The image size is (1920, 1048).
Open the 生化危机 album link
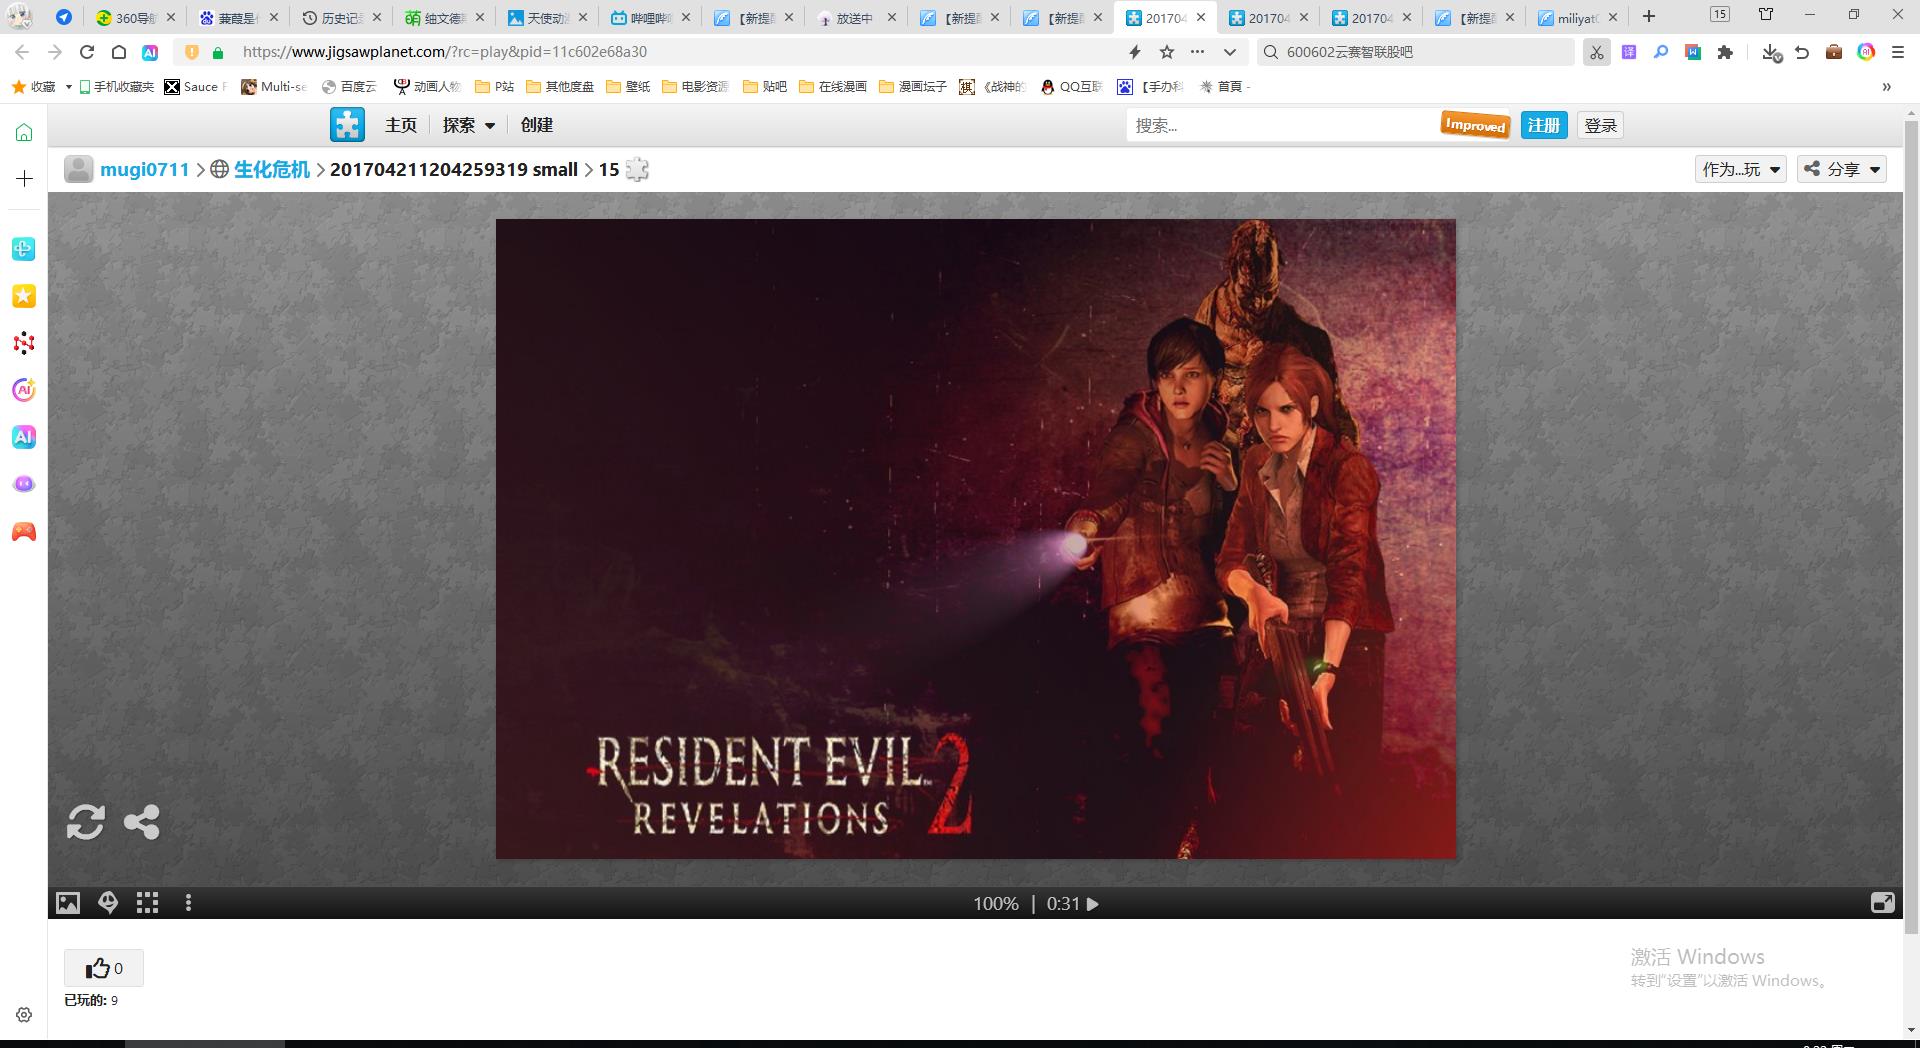click(x=272, y=169)
